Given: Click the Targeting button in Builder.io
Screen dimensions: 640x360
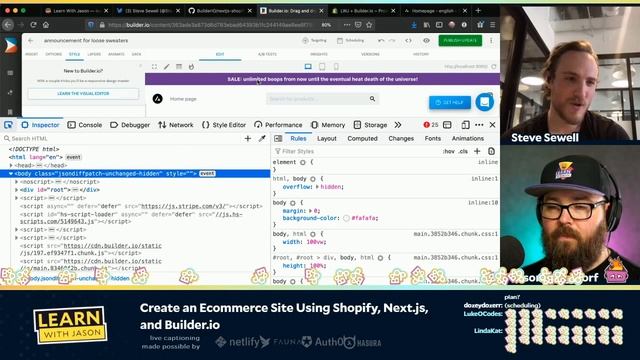Looking at the screenshot, I should [315, 40].
